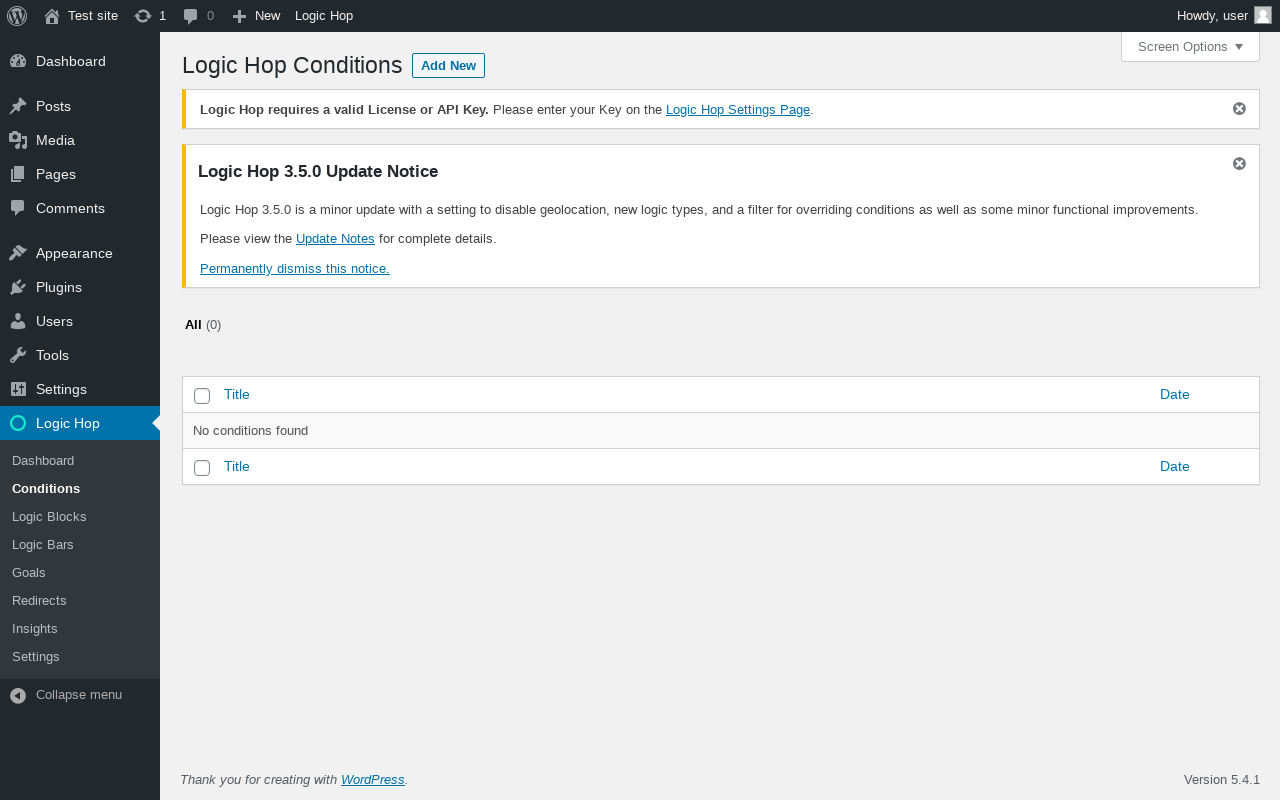The height and width of the screenshot is (800, 1280).
Task: Click the Plugins plug icon
Action: coord(18,287)
